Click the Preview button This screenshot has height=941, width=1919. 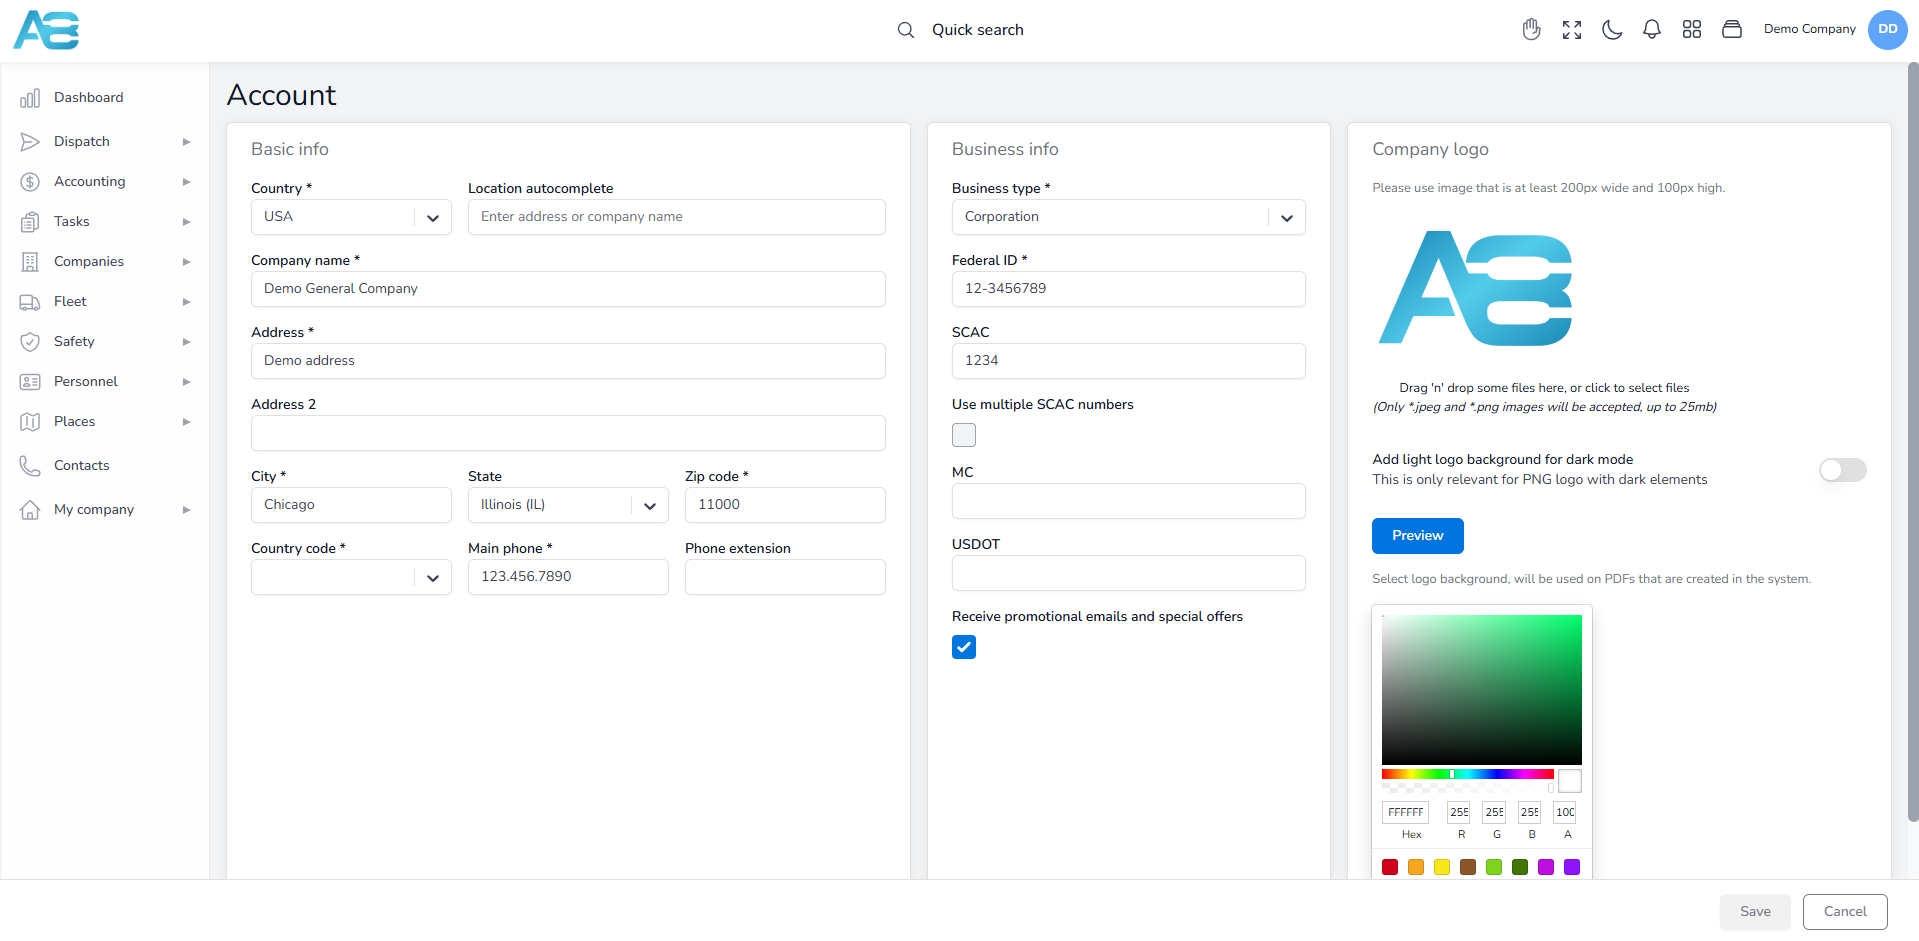(1417, 536)
